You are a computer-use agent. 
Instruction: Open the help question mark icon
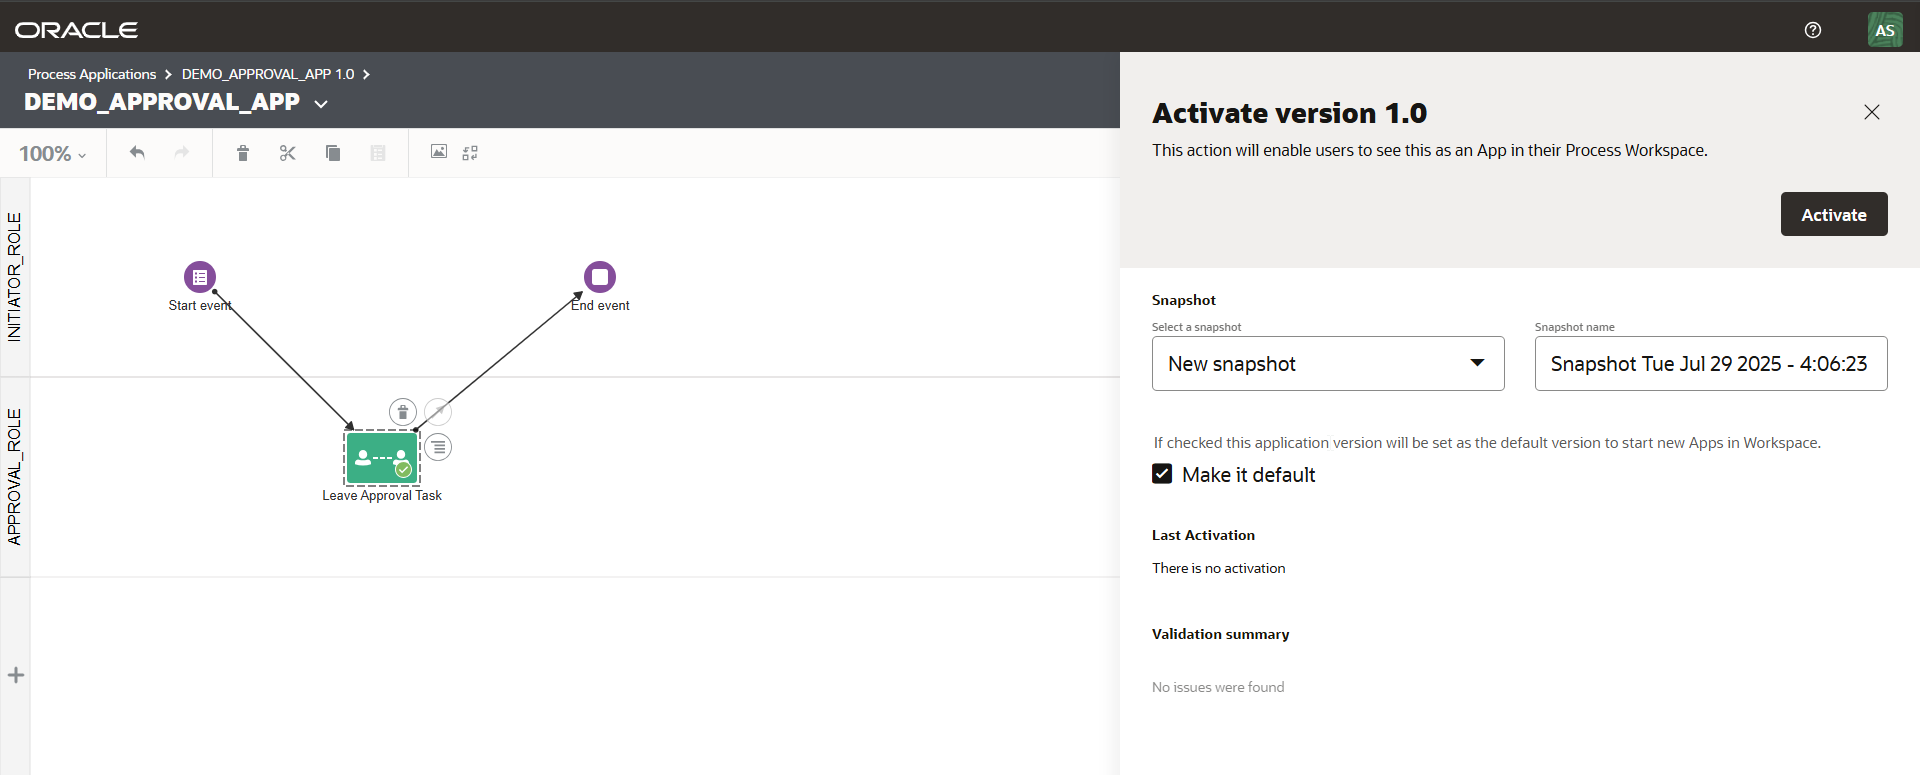click(x=1812, y=30)
